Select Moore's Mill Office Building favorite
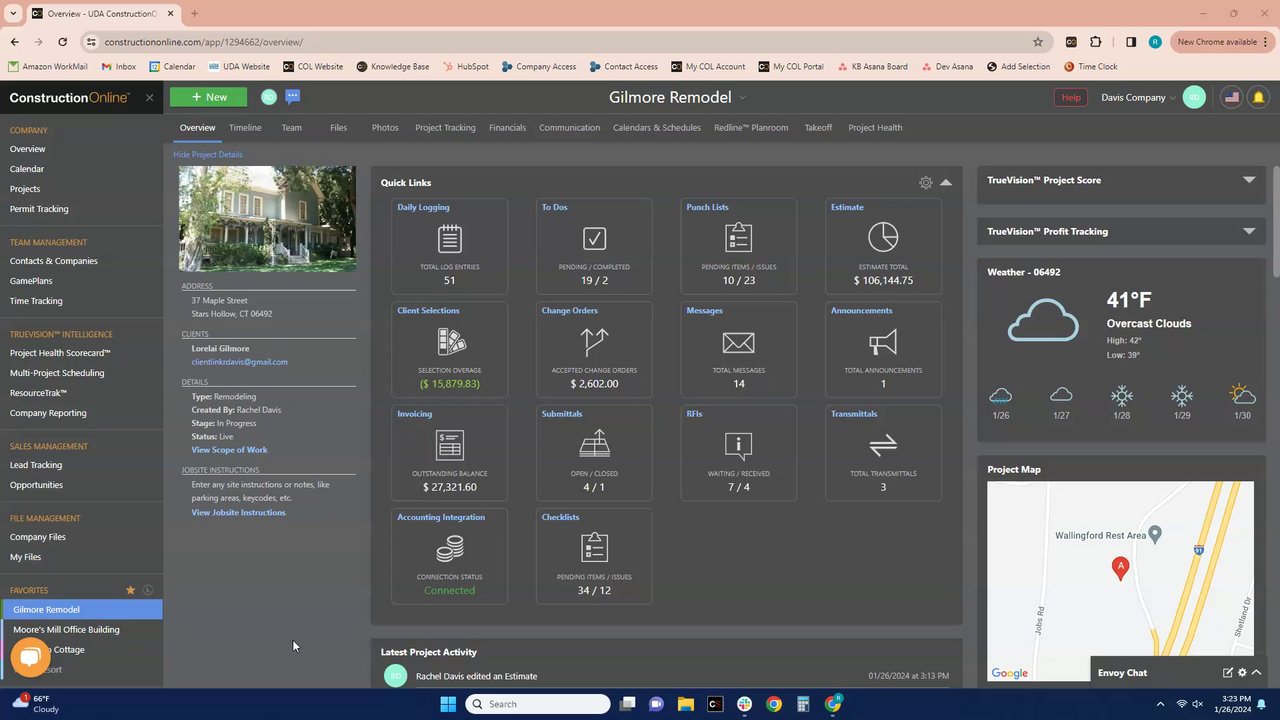Screen dimensions: 1280x720 tap(66, 630)
